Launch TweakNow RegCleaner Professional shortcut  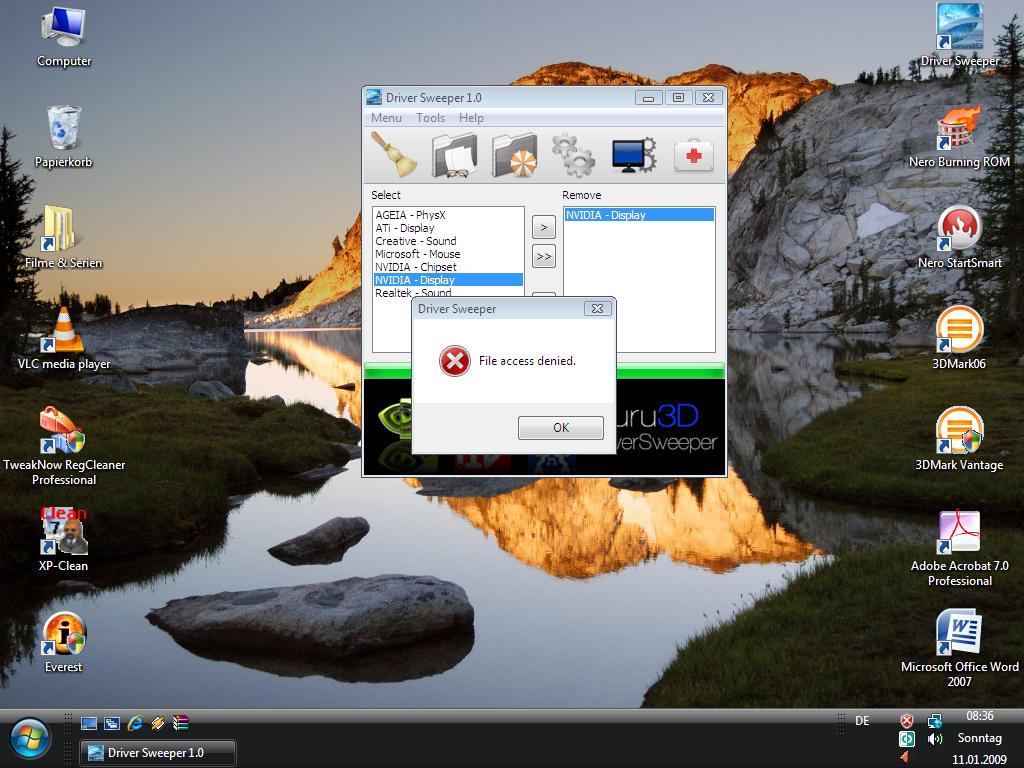[63, 447]
